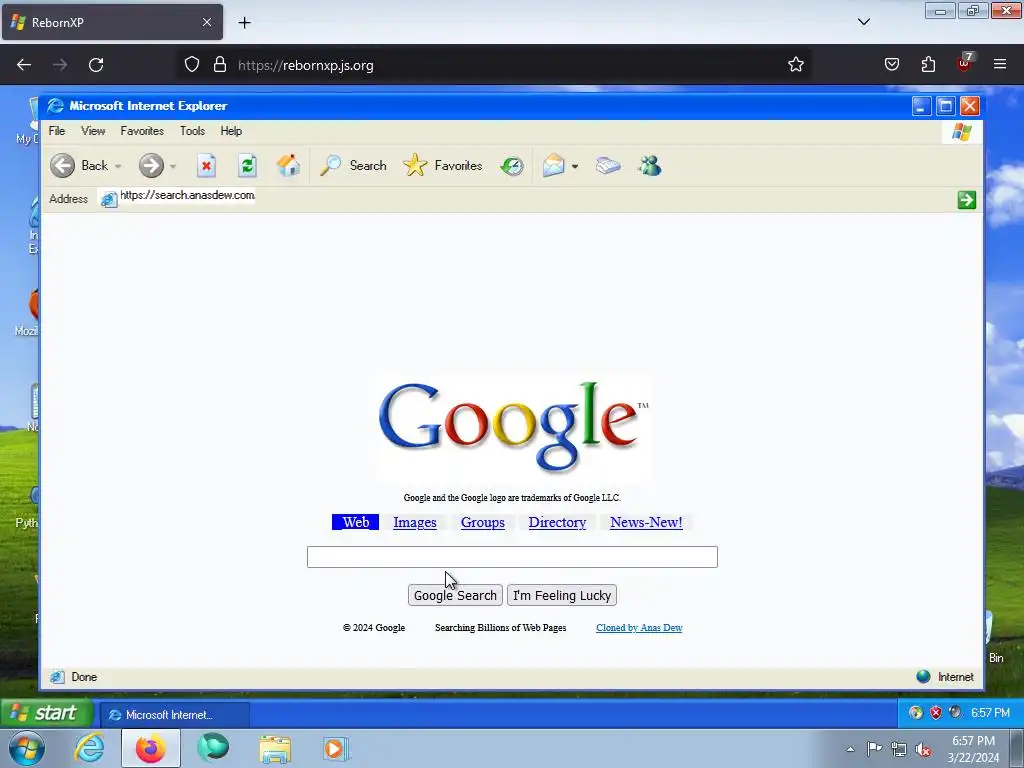1024x768 pixels.
Task: Click the IE address field URL
Action: pos(187,195)
